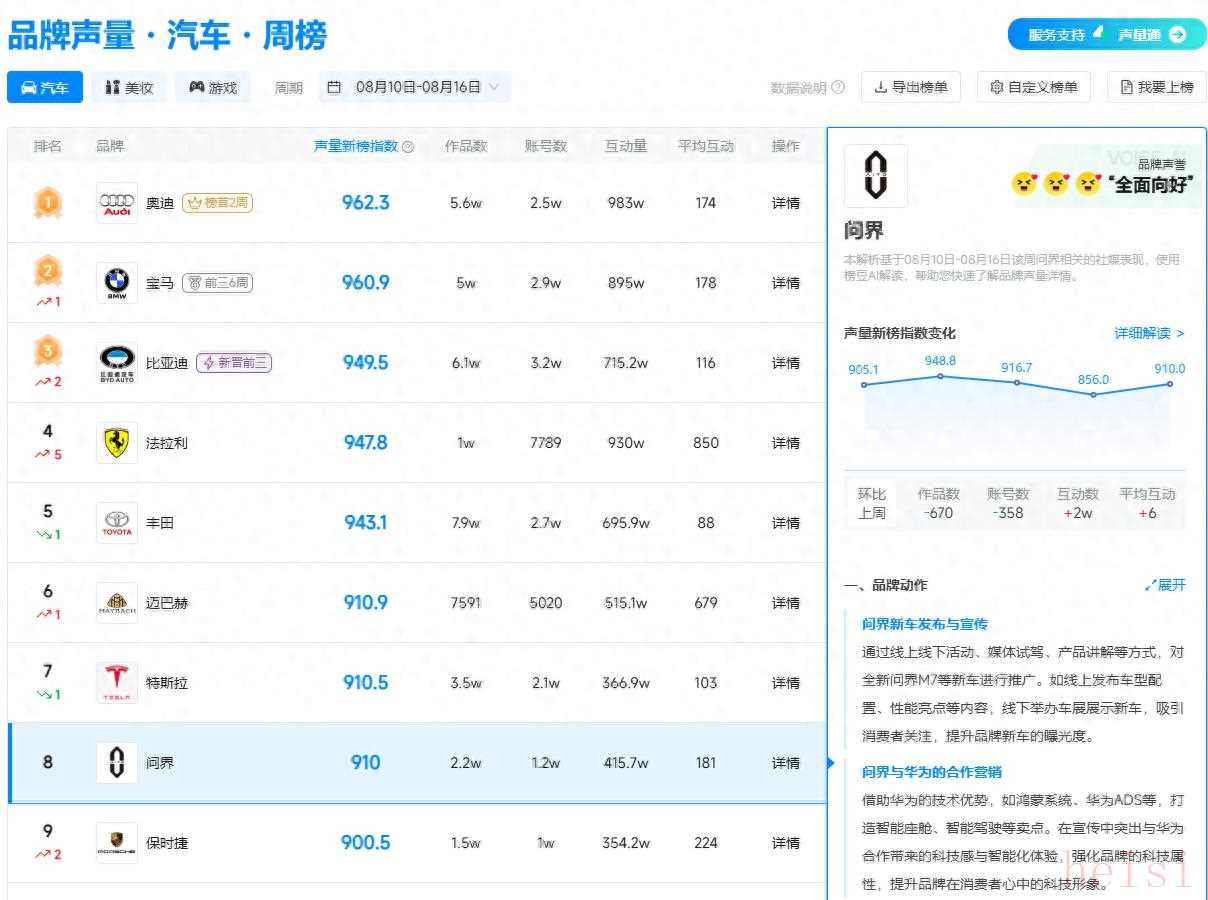Screen dimensions: 1208x900
Task: Click the BYD brand logo
Action: (117, 363)
